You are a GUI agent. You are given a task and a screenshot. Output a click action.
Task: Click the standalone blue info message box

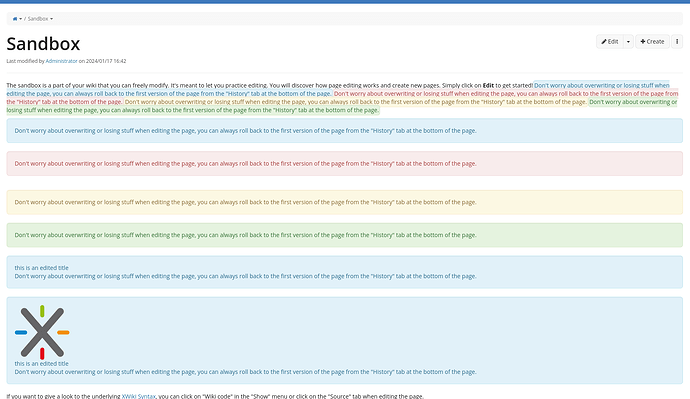click(x=345, y=131)
